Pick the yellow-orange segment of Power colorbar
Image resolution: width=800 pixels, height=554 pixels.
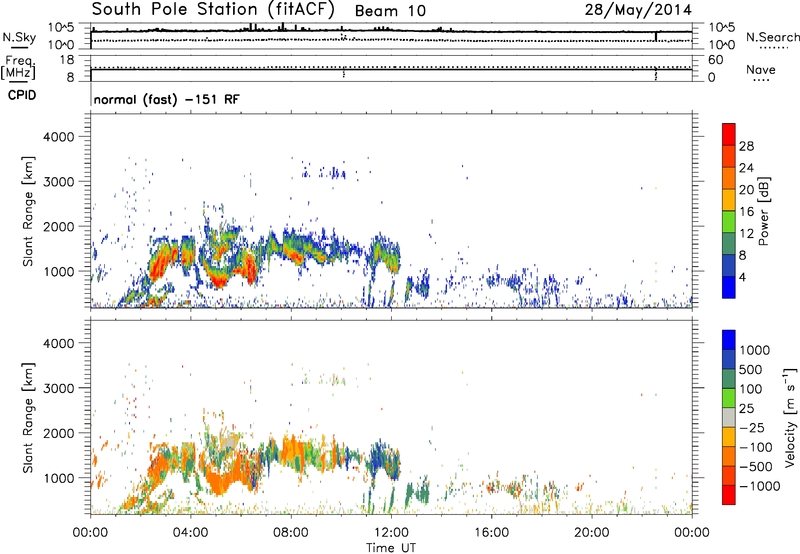(729, 199)
